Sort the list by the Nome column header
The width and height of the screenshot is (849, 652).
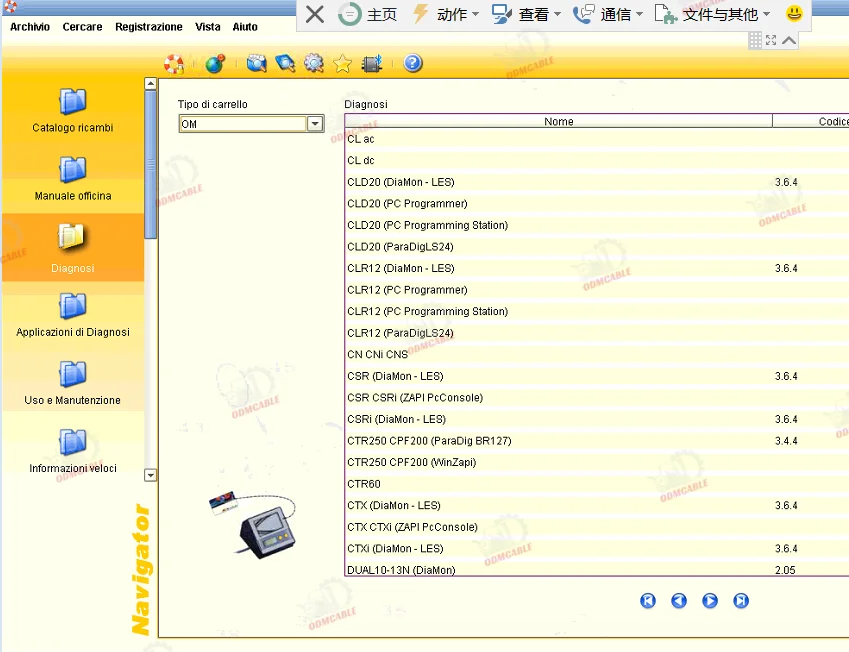[558, 121]
